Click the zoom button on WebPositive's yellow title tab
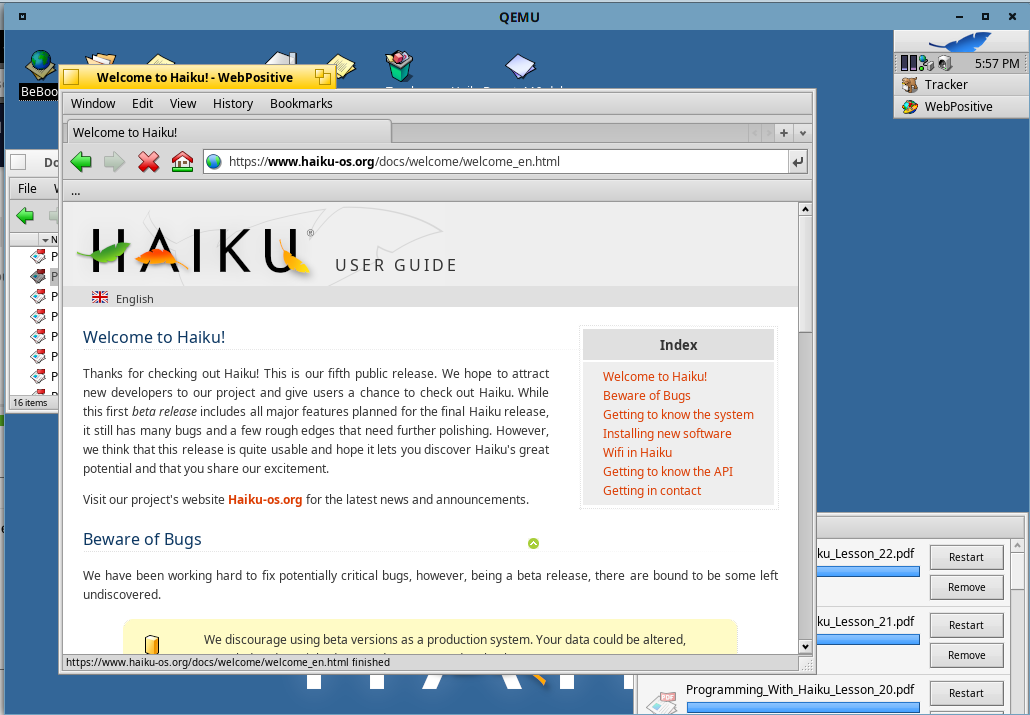The width and height of the screenshot is (1030, 715). [x=323, y=77]
